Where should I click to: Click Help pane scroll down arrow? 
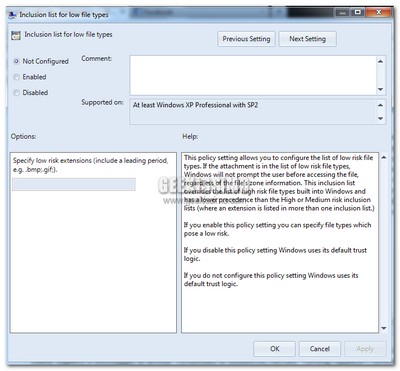[x=384, y=328]
